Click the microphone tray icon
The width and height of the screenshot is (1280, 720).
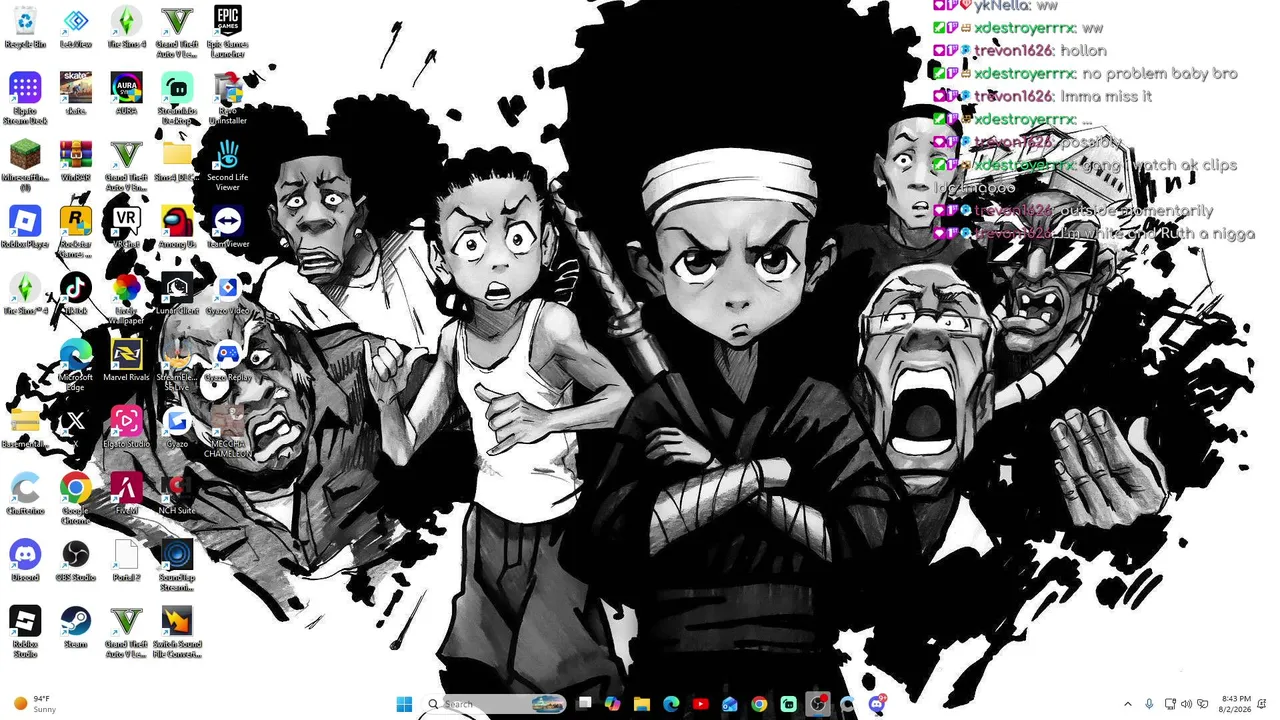pyautogui.click(x=1149, y=704)
